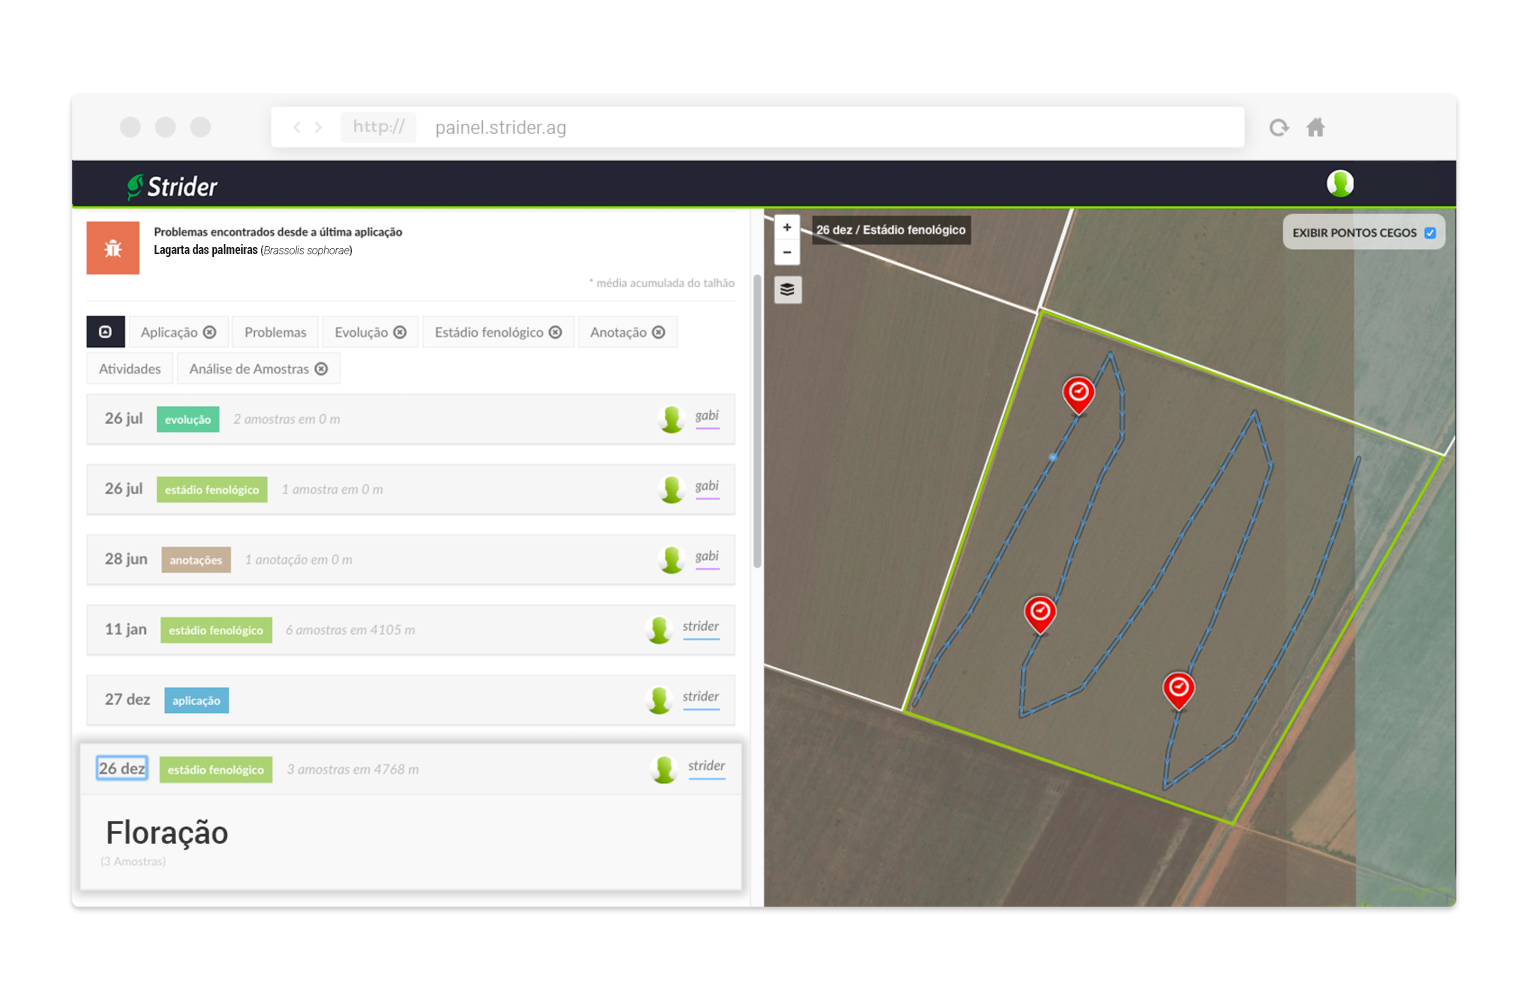The image size is (1540, 1000).
Task: Expand the 27 dez aplicação entry
Action: click(x=411, y=700)
